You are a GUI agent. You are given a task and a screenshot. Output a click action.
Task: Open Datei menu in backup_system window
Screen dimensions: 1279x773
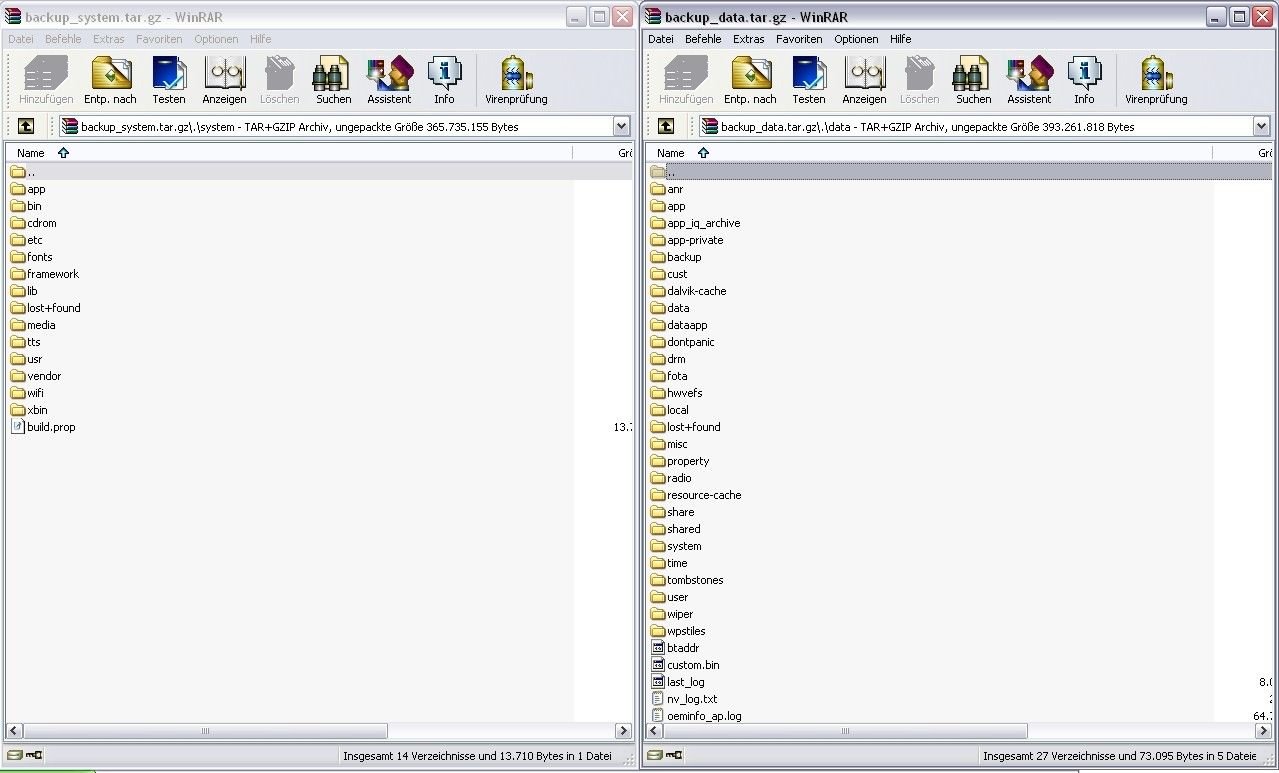coord(21,39)
